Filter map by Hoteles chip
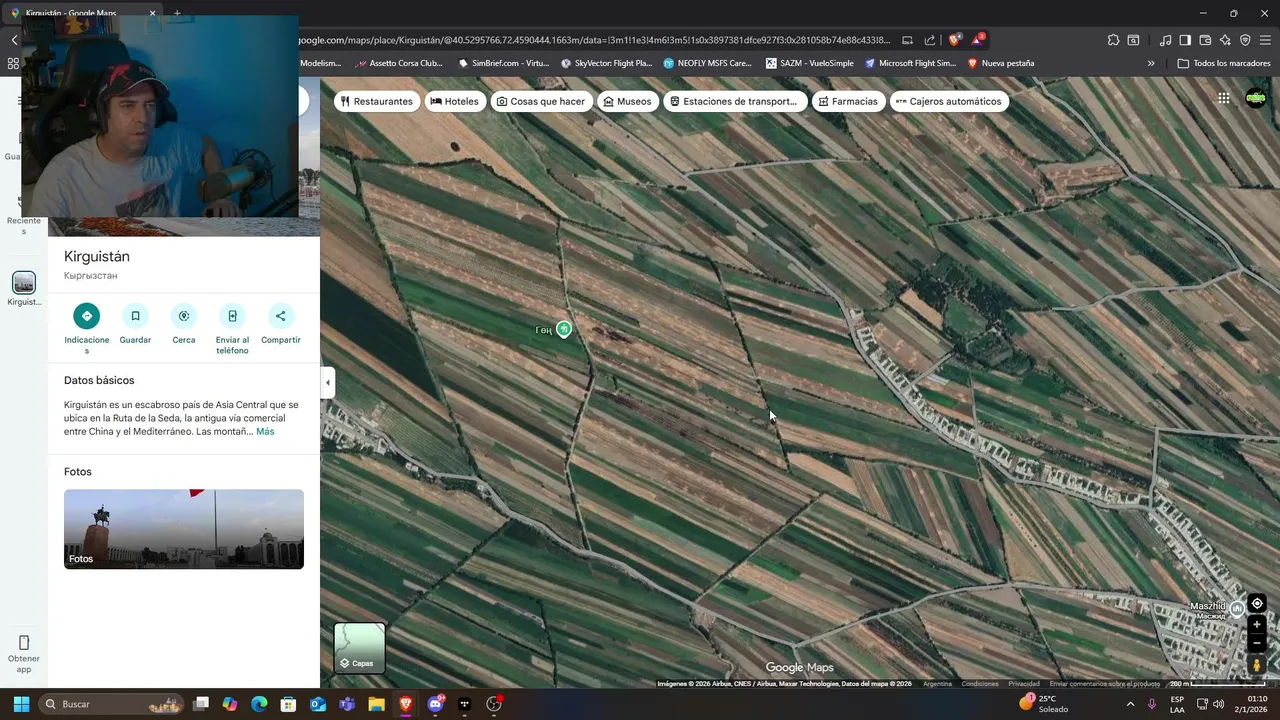Screen dimensions: 1280x720 click(x=455, y=101)
